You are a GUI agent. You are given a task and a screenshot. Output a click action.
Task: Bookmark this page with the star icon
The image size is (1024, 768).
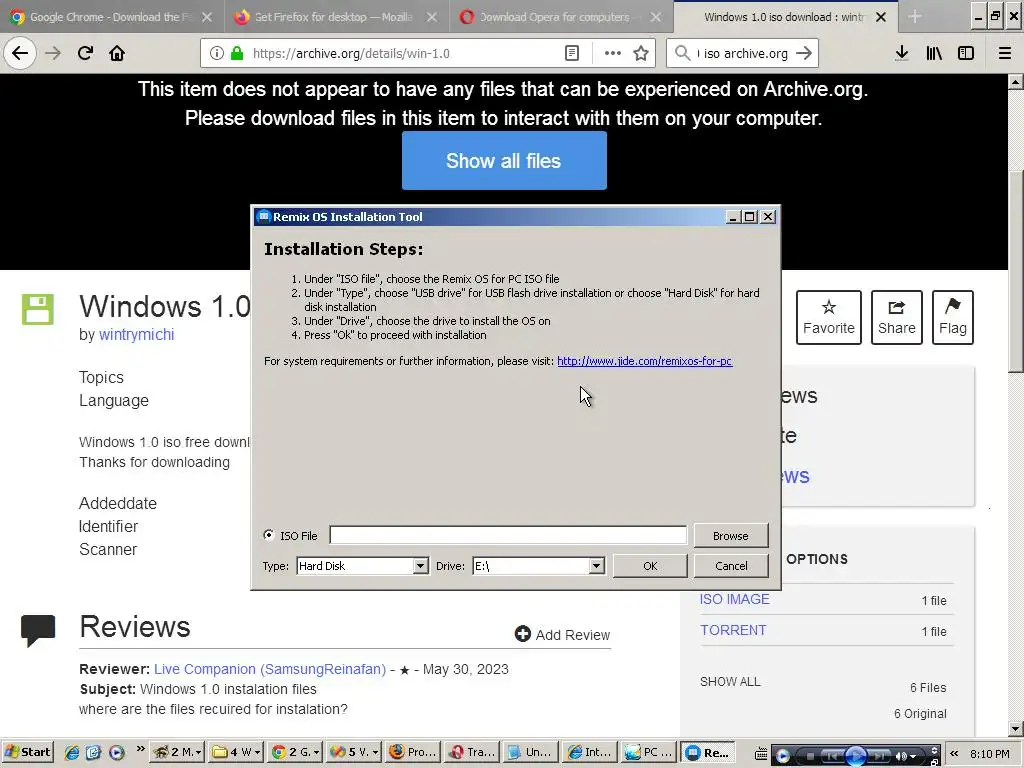(641, 53)
